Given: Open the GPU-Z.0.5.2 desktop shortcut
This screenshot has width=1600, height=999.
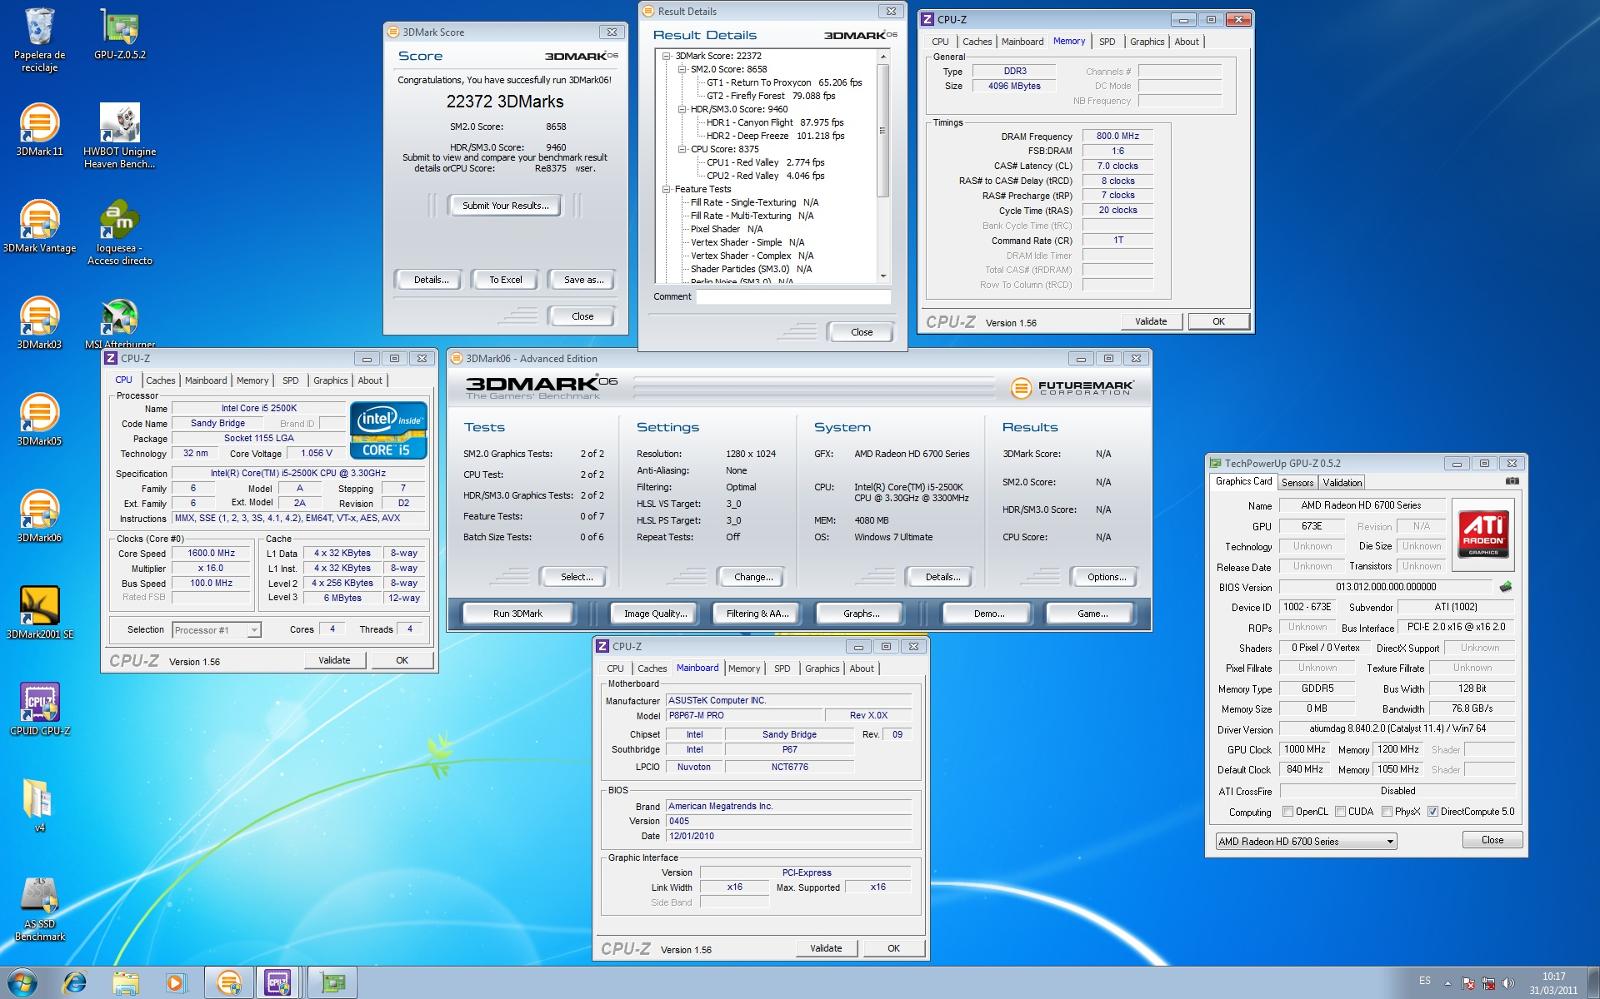Looking at the screenshot, I should pyautogui.click(x=120, y=35).
